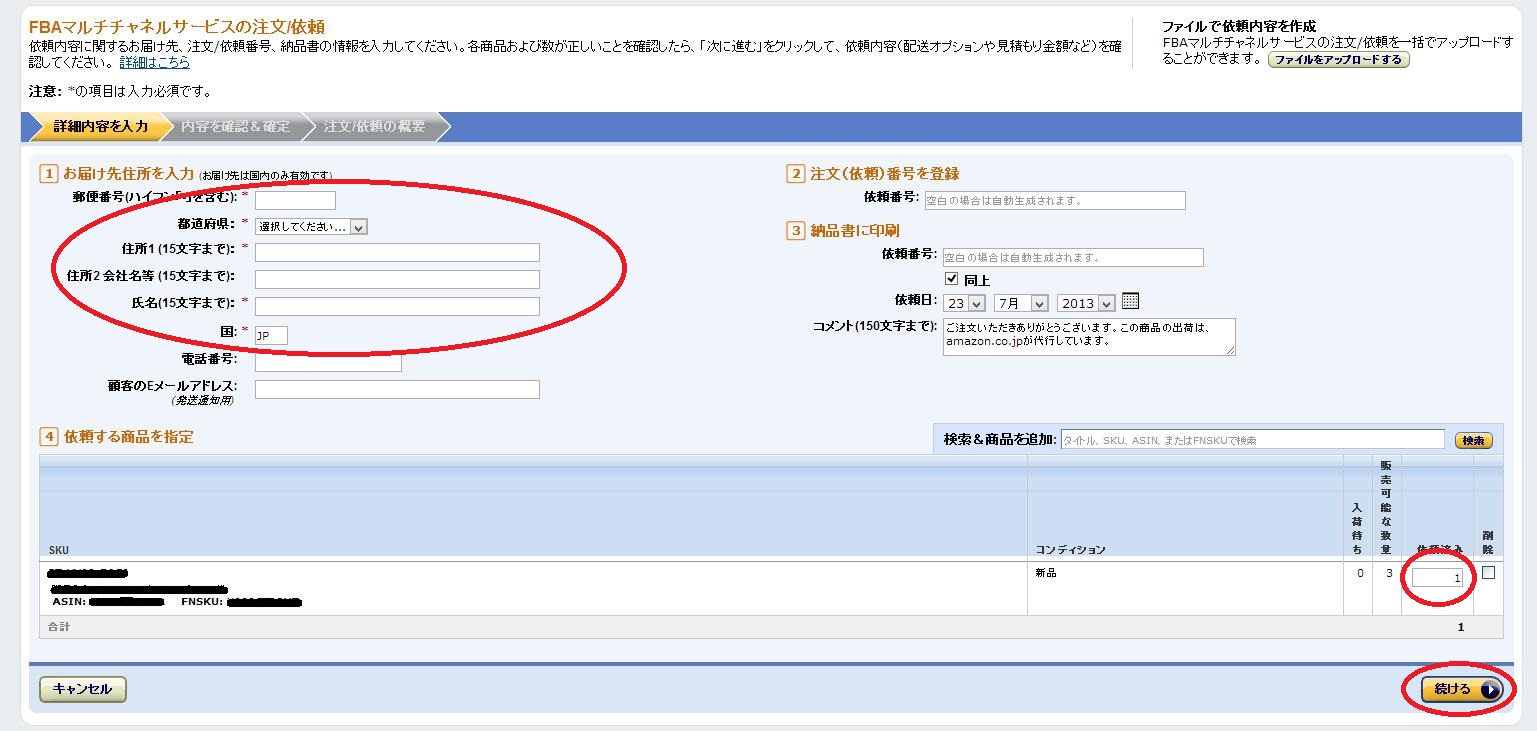Select the product search text box
This screenshot has width=1537, height=731.
click(x=1252, y=439)
